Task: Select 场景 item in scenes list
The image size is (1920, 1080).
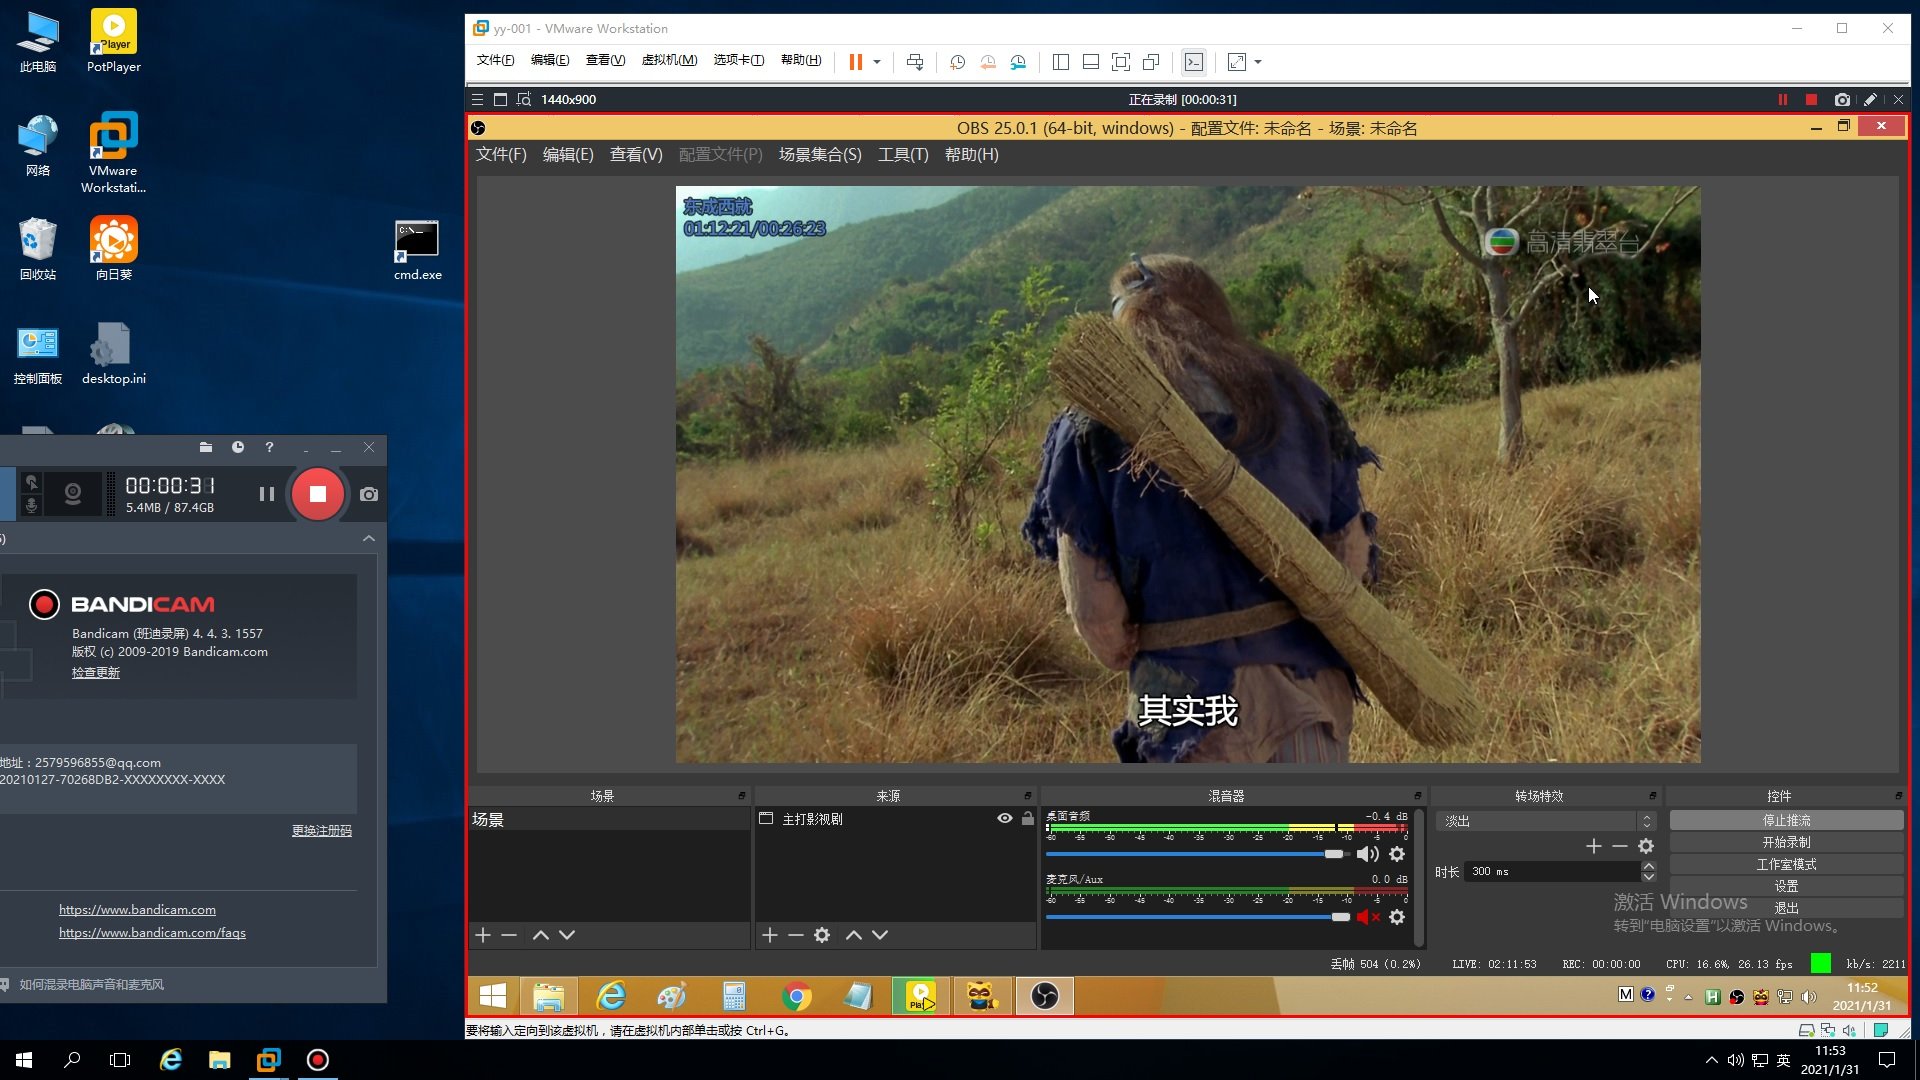Action: point(609,819)
